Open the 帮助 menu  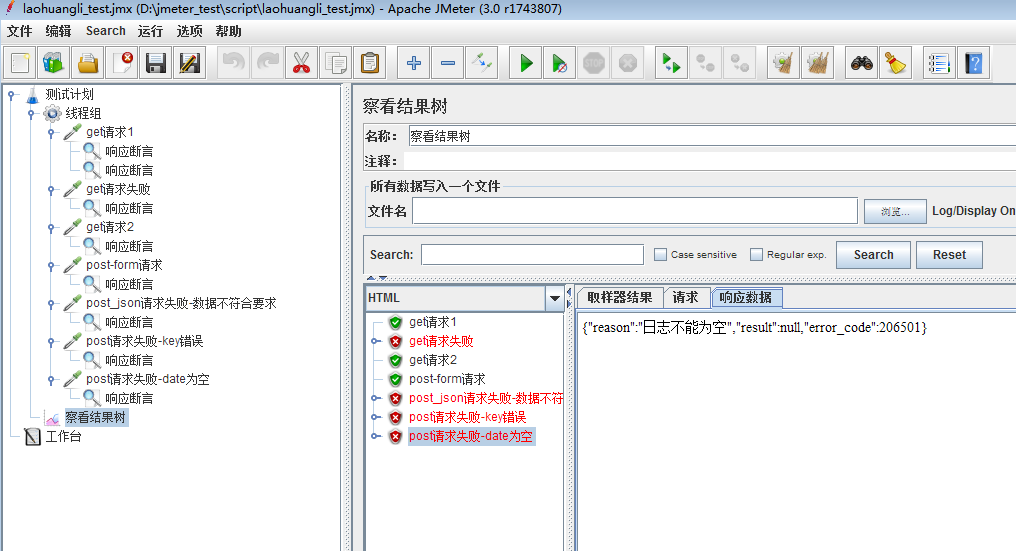[228, 31]
